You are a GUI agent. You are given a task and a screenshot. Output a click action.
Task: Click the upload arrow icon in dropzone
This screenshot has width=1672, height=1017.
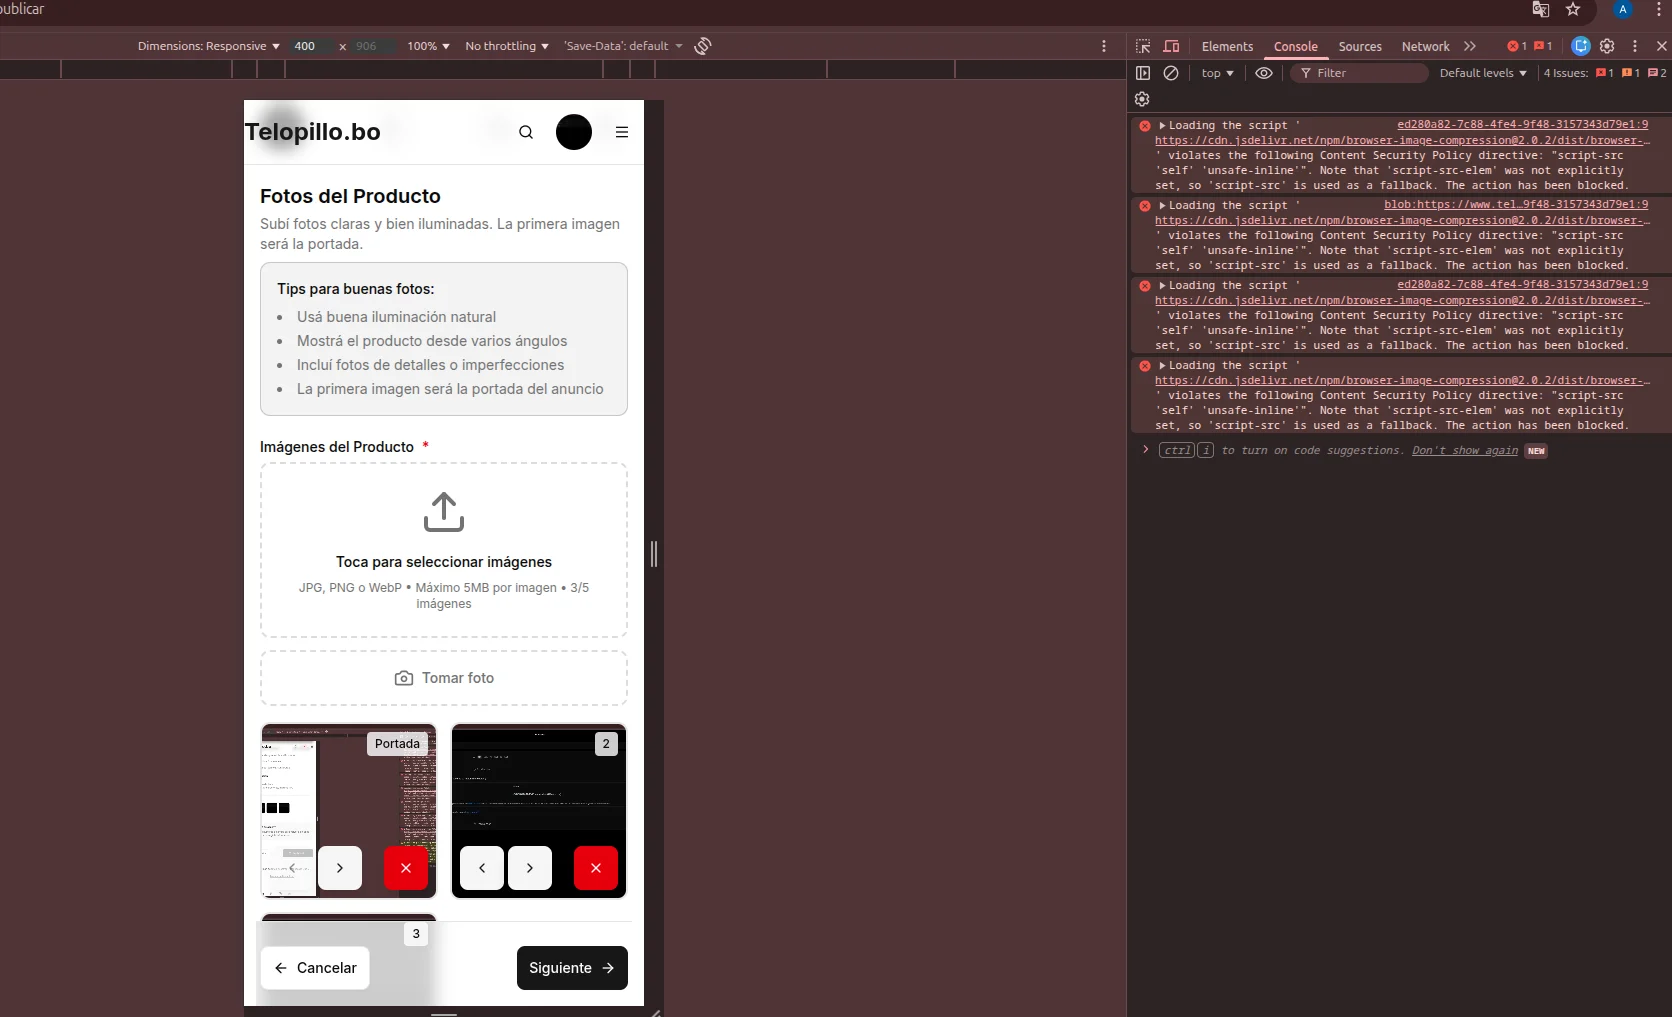coord(444,512)
